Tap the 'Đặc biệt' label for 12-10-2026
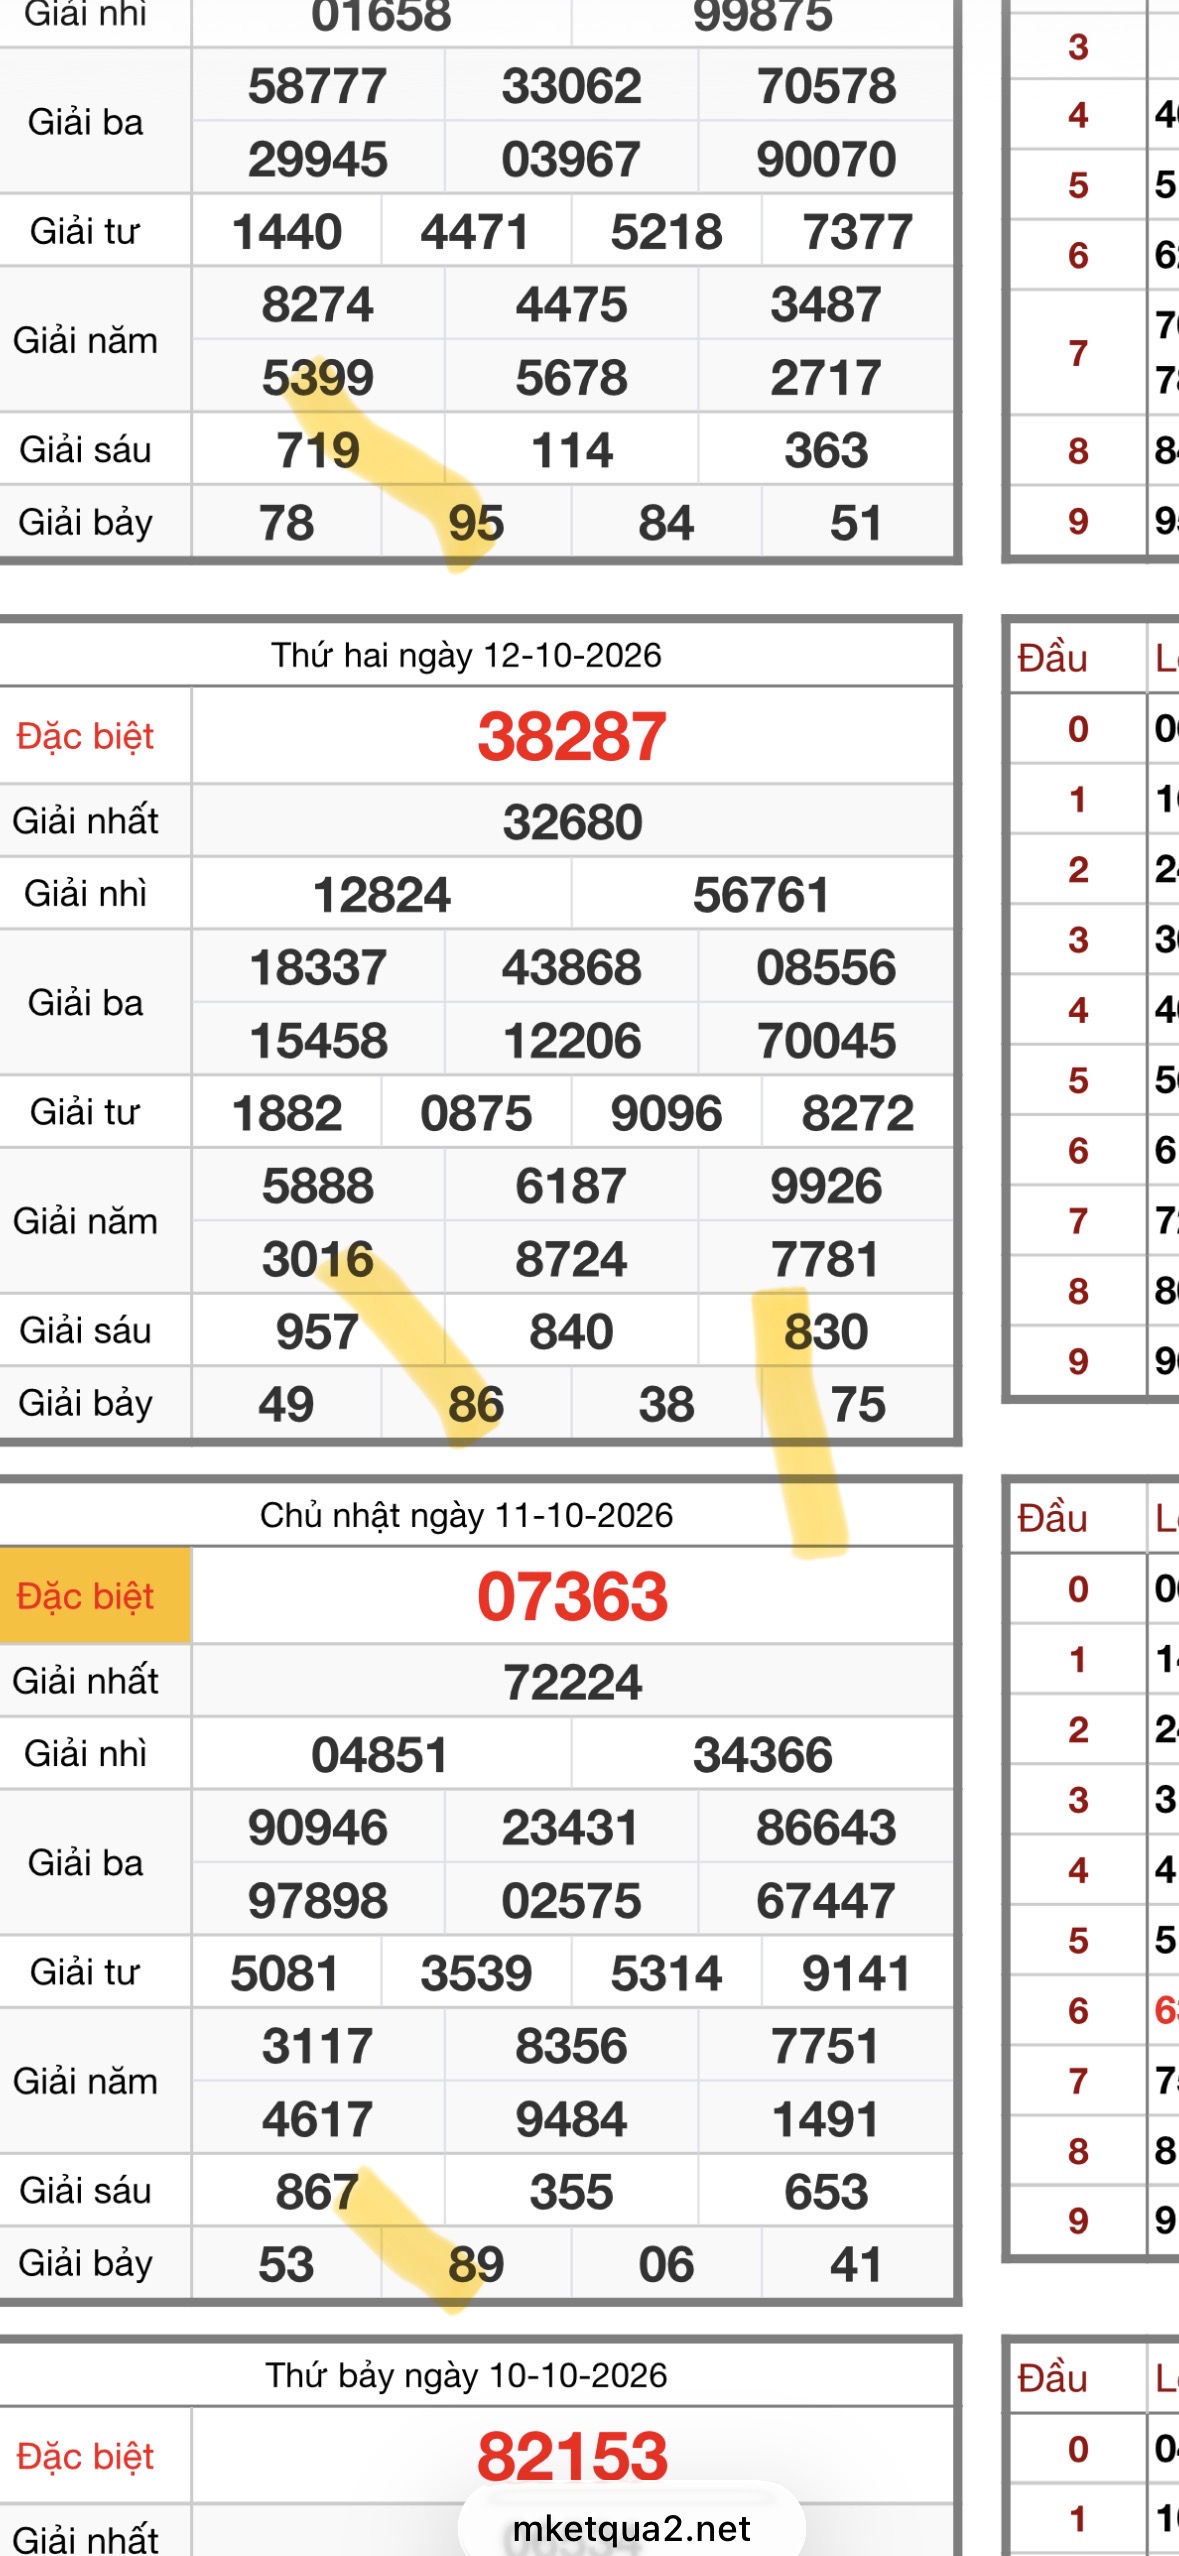 point(85,737)
